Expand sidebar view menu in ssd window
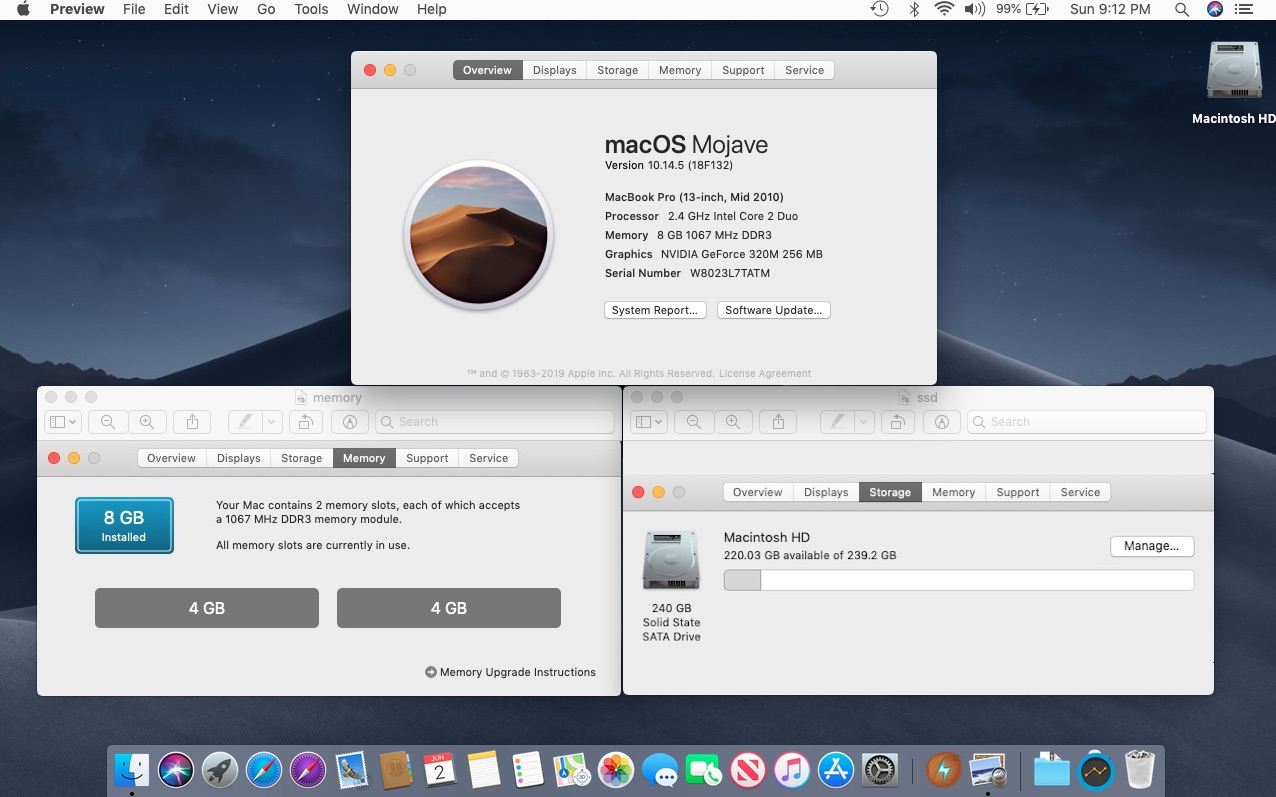Viewport: 1276px width, 797px height. point(649,422)
